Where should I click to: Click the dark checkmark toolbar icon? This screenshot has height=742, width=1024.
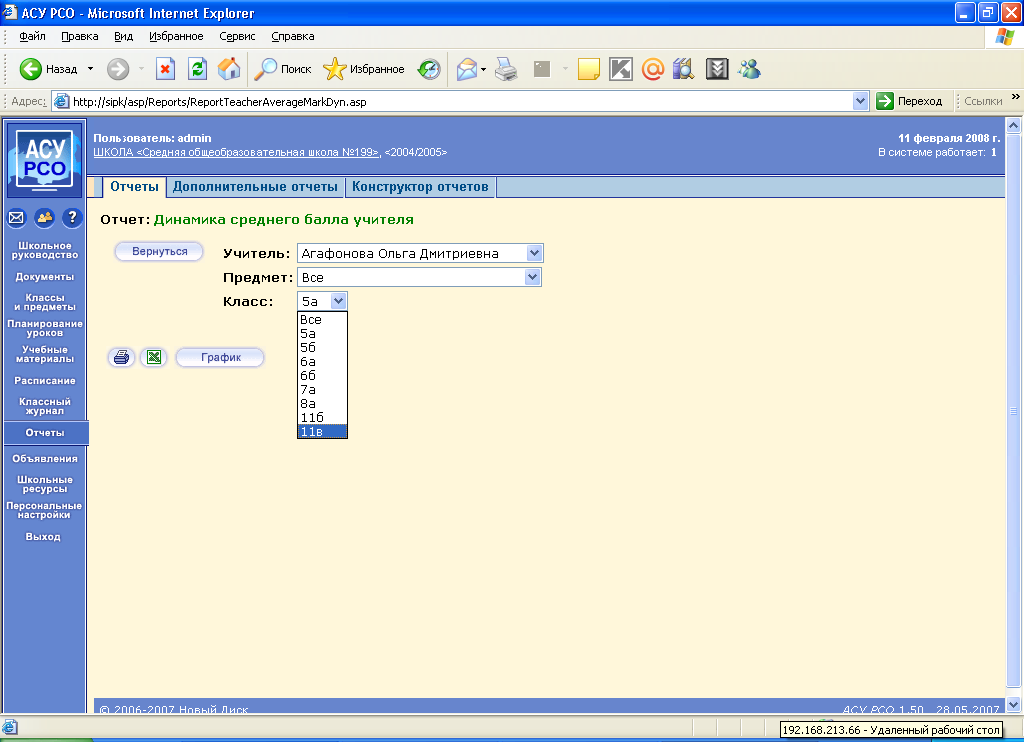716,69
